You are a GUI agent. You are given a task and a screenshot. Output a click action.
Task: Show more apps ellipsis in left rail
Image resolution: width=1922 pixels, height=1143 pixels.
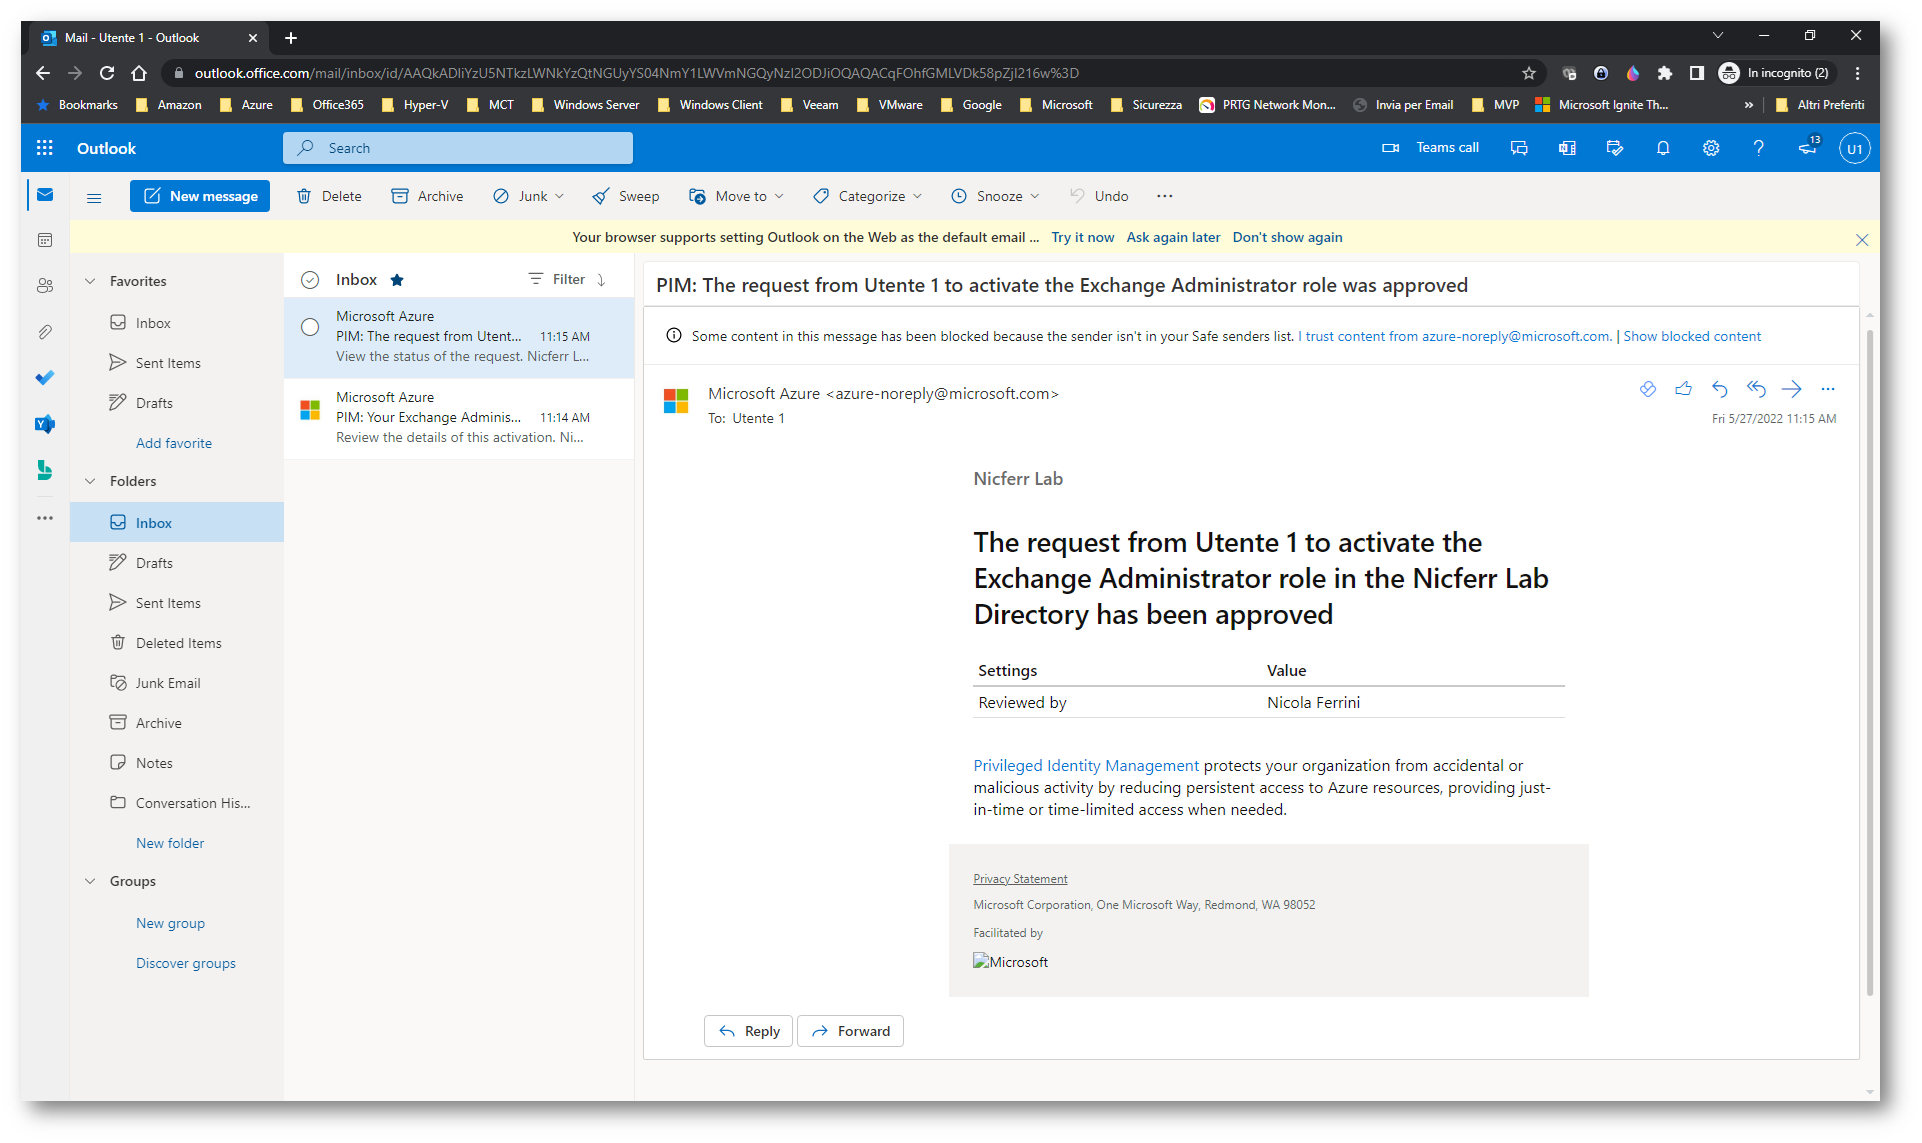[x=45, y=518]
